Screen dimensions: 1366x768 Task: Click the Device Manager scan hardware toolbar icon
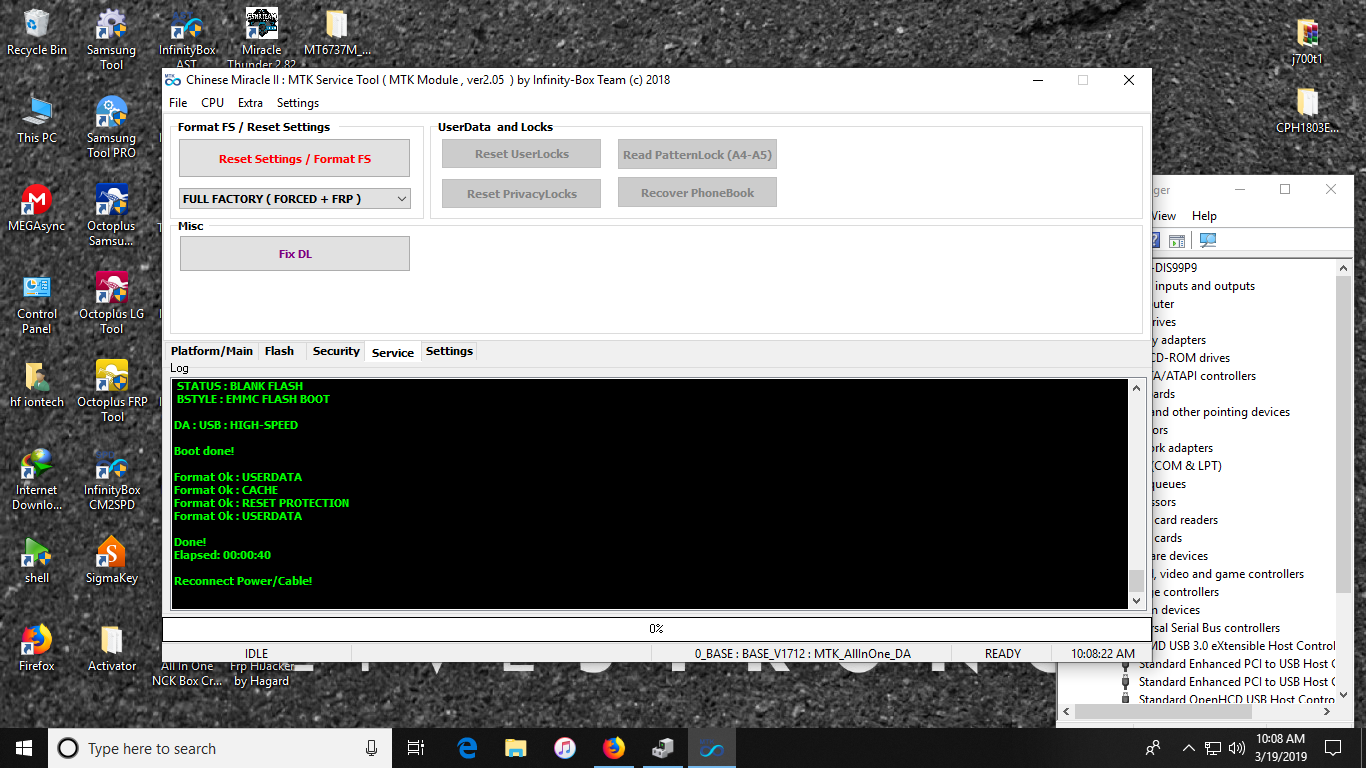[1208, 240]
